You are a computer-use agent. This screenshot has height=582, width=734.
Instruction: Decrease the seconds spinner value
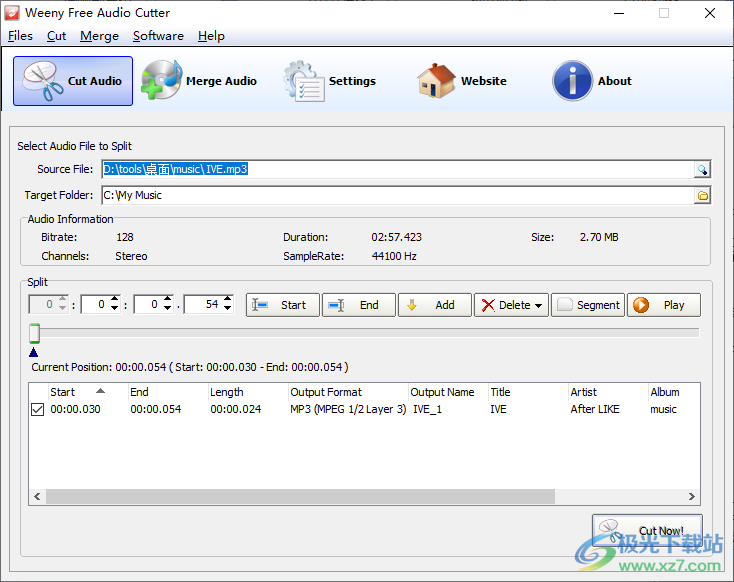[x=168, y=309]
